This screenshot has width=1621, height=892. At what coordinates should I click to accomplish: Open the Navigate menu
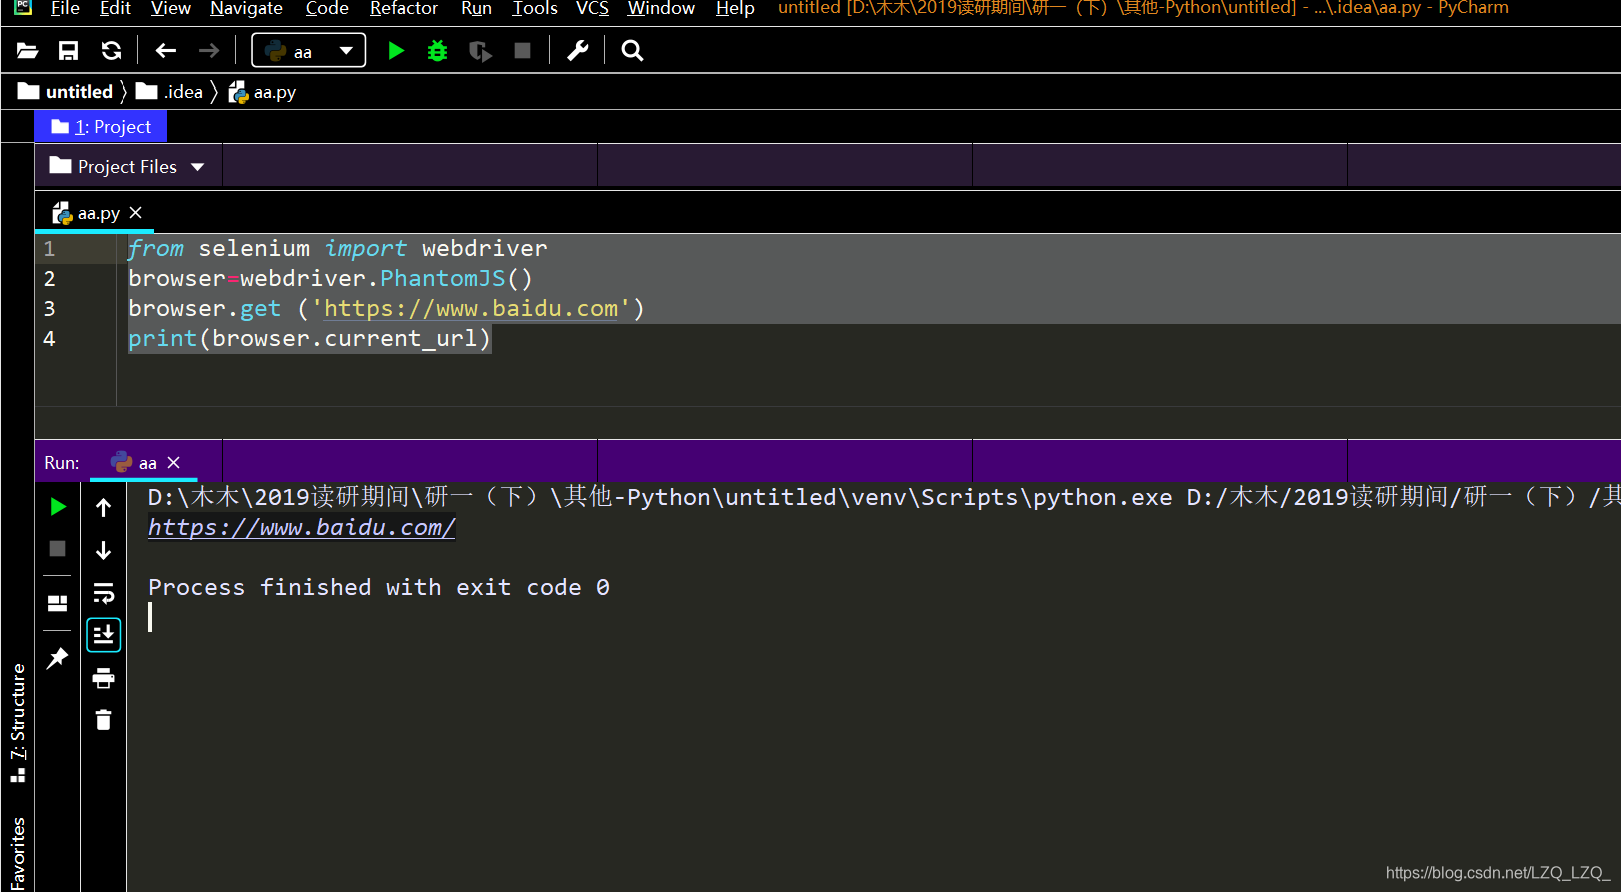point(246,8)
